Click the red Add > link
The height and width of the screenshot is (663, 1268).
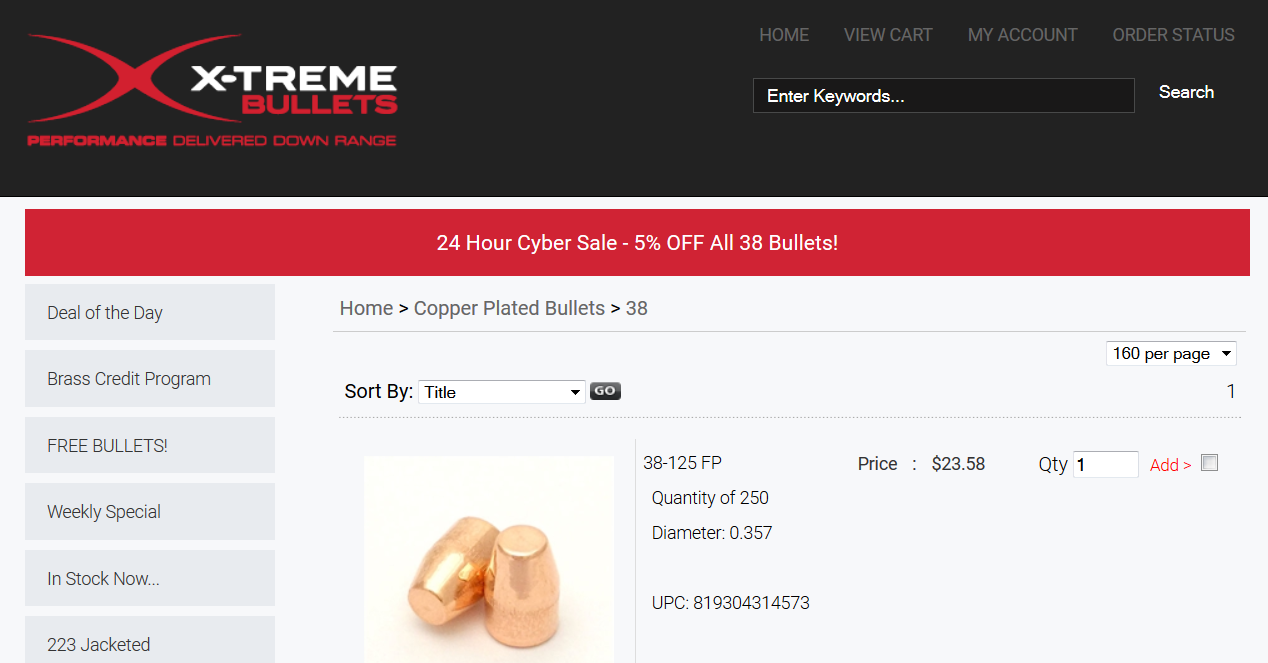(x=1170, y=465)
